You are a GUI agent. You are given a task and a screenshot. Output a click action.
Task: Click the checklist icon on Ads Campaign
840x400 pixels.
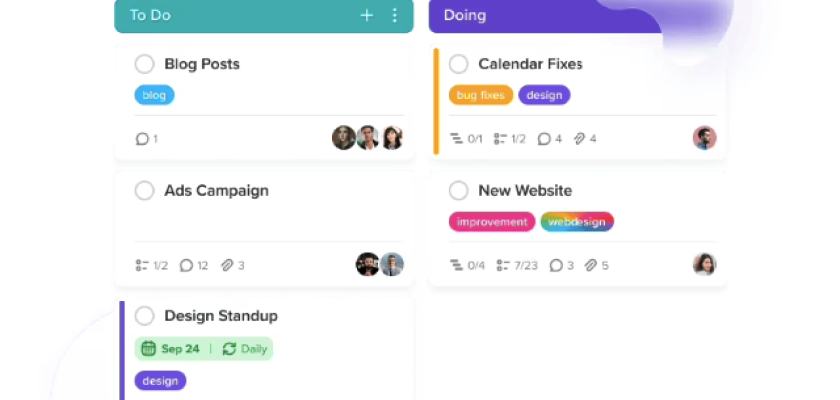142,265
